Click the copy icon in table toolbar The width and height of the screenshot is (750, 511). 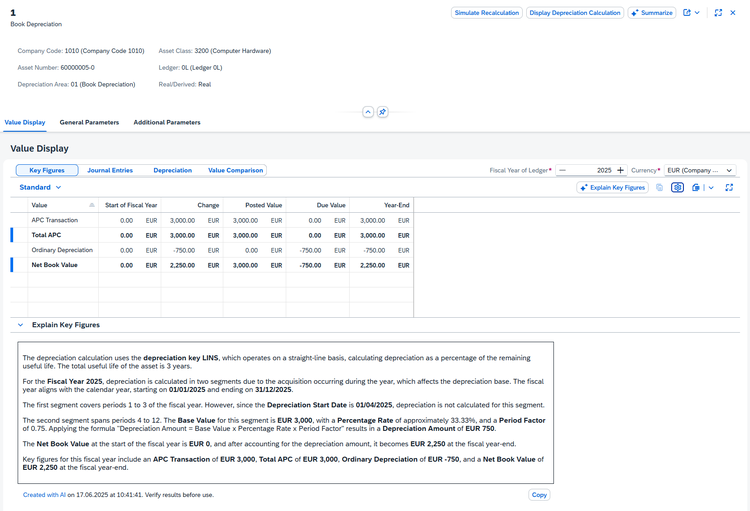[660, 188]
